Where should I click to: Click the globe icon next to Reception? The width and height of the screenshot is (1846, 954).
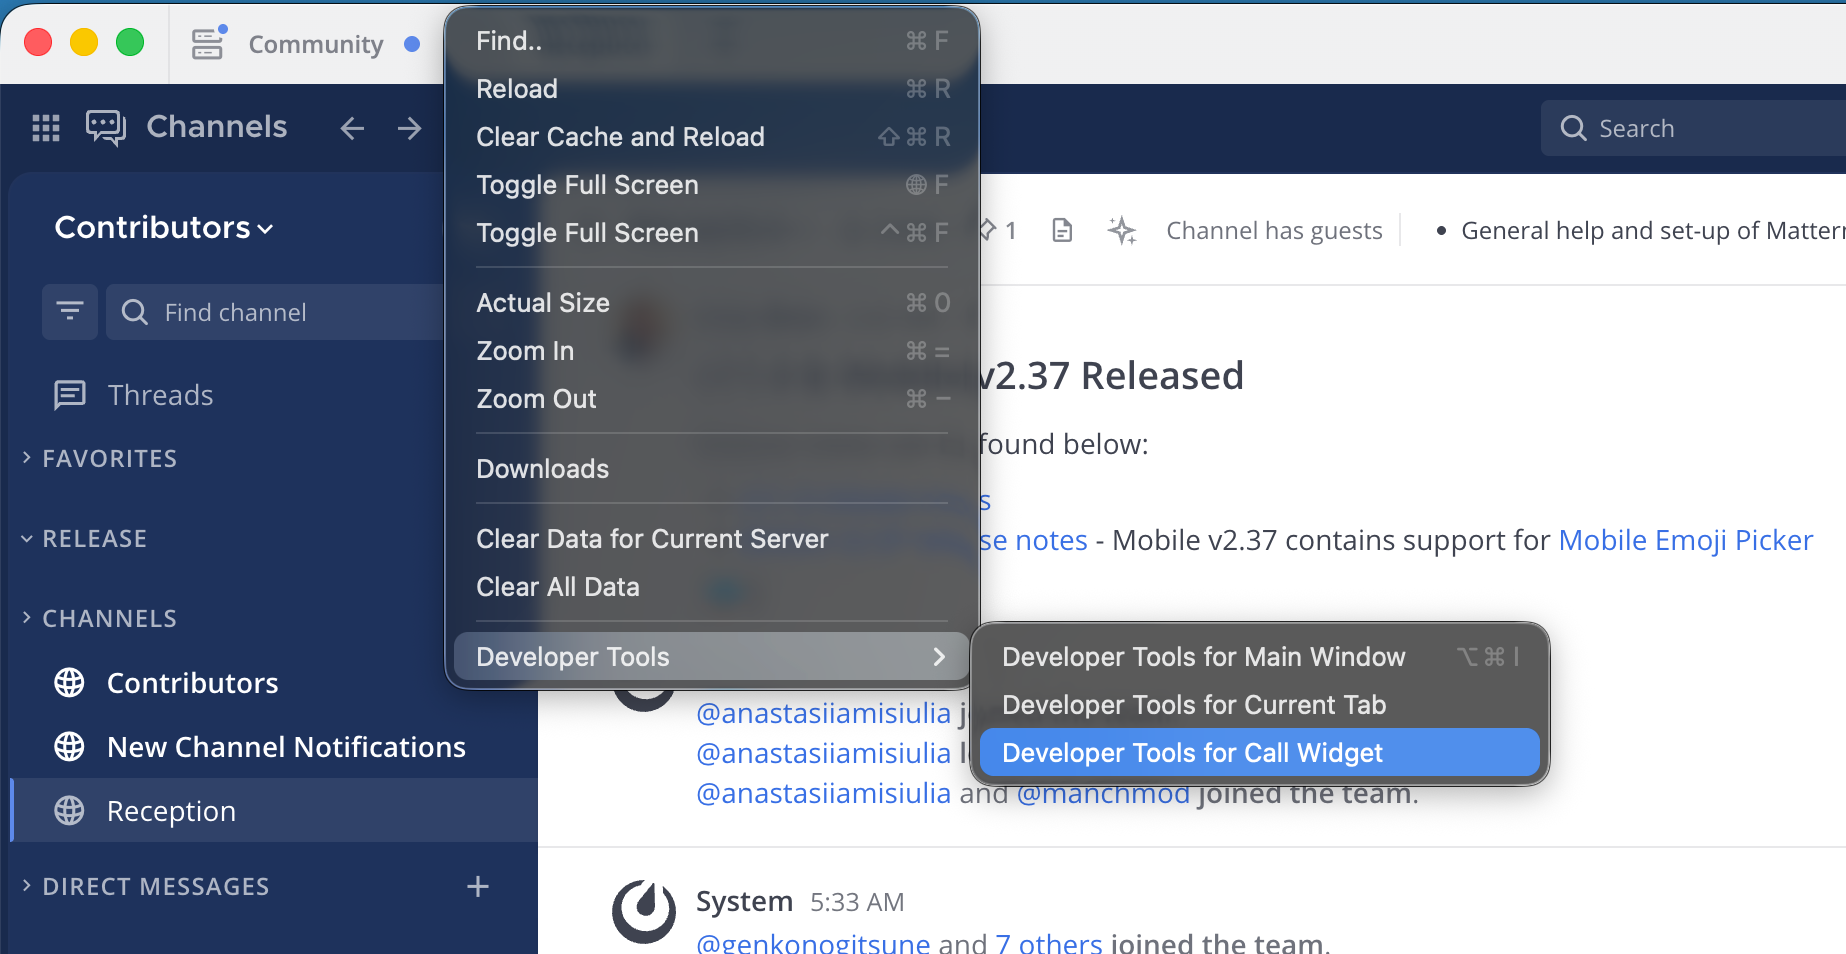coord(69,811)
